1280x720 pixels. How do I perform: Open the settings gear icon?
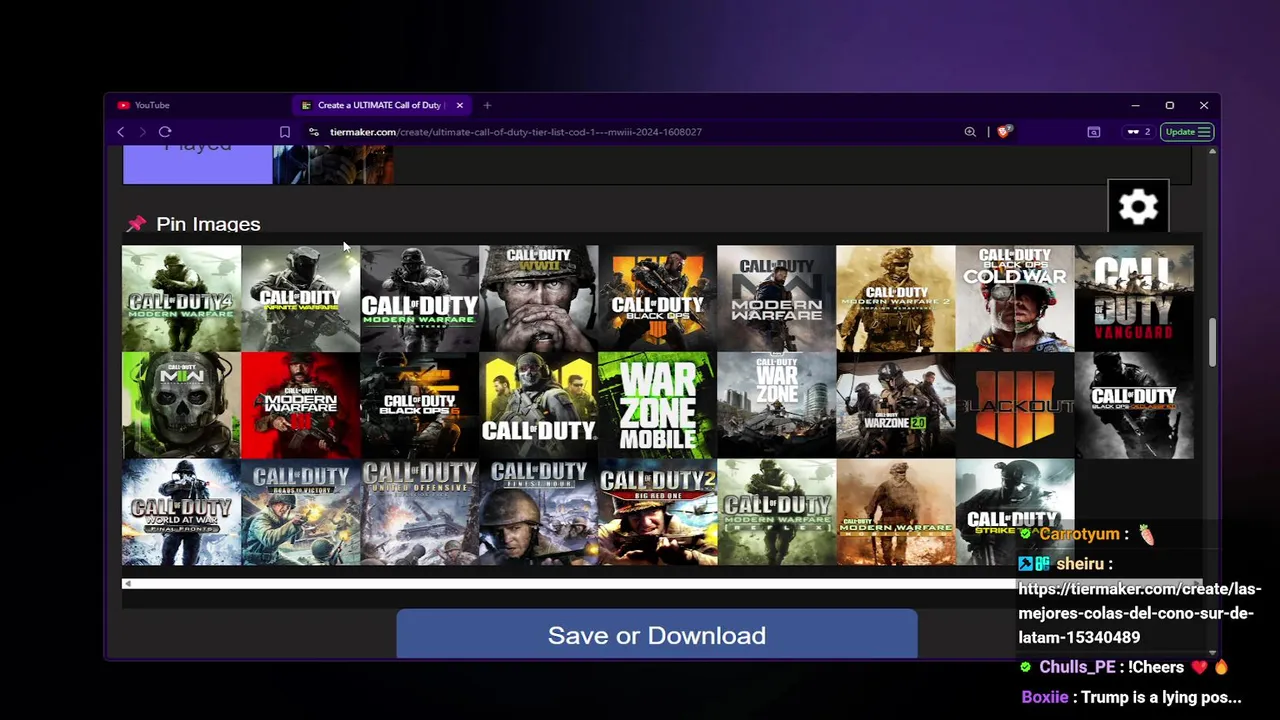(x=1138, y=207)
